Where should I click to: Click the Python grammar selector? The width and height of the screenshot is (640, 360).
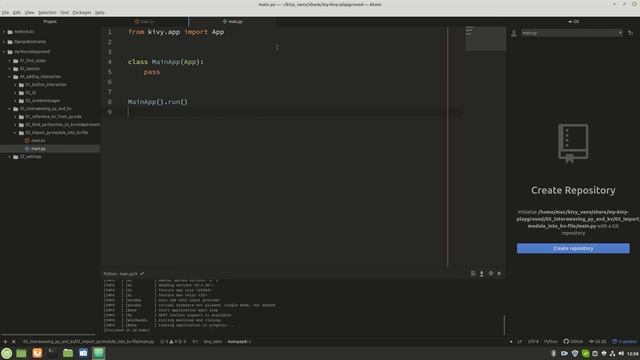551,342
